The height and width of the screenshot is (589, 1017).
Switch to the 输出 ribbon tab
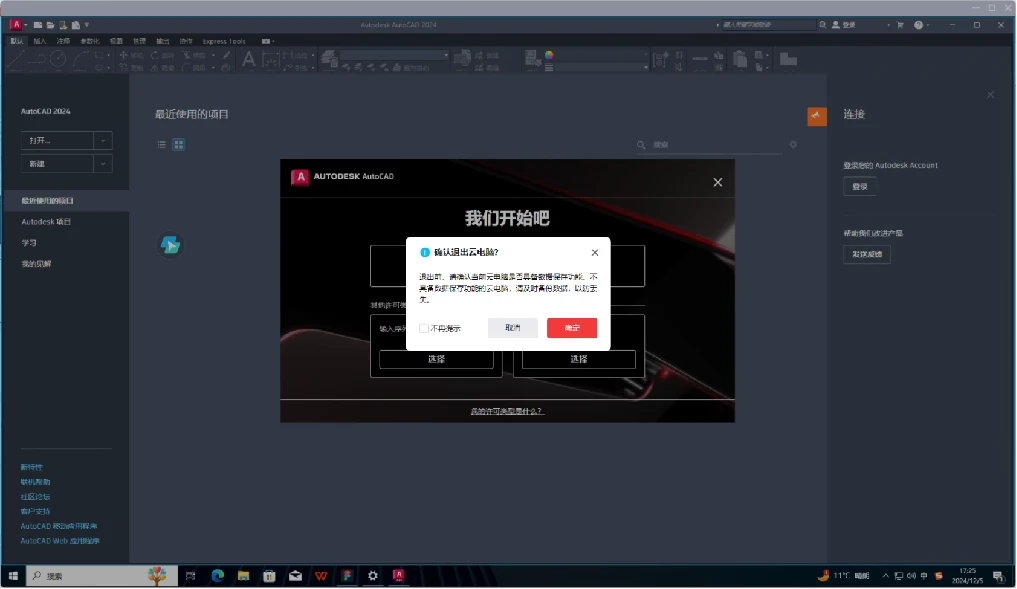pos(163,41)
